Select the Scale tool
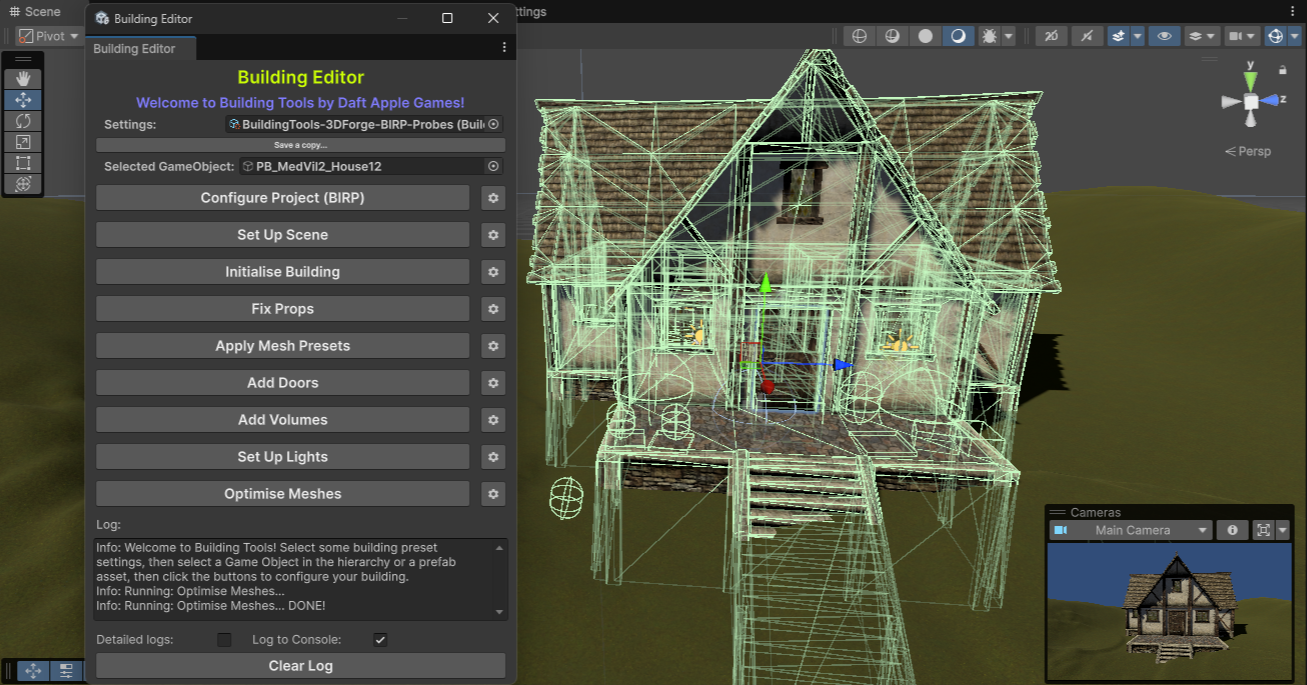The height and width of the screenshot is (685, 1307). [x=23, y=142]
